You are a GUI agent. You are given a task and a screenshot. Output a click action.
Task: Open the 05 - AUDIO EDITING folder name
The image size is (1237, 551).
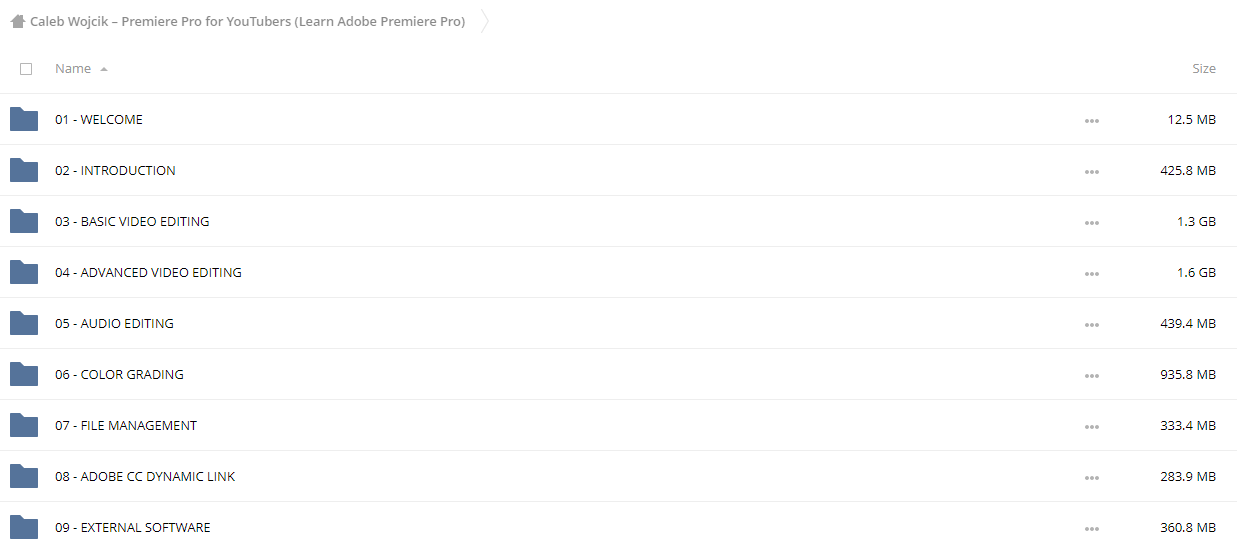[x=114, y=323]
